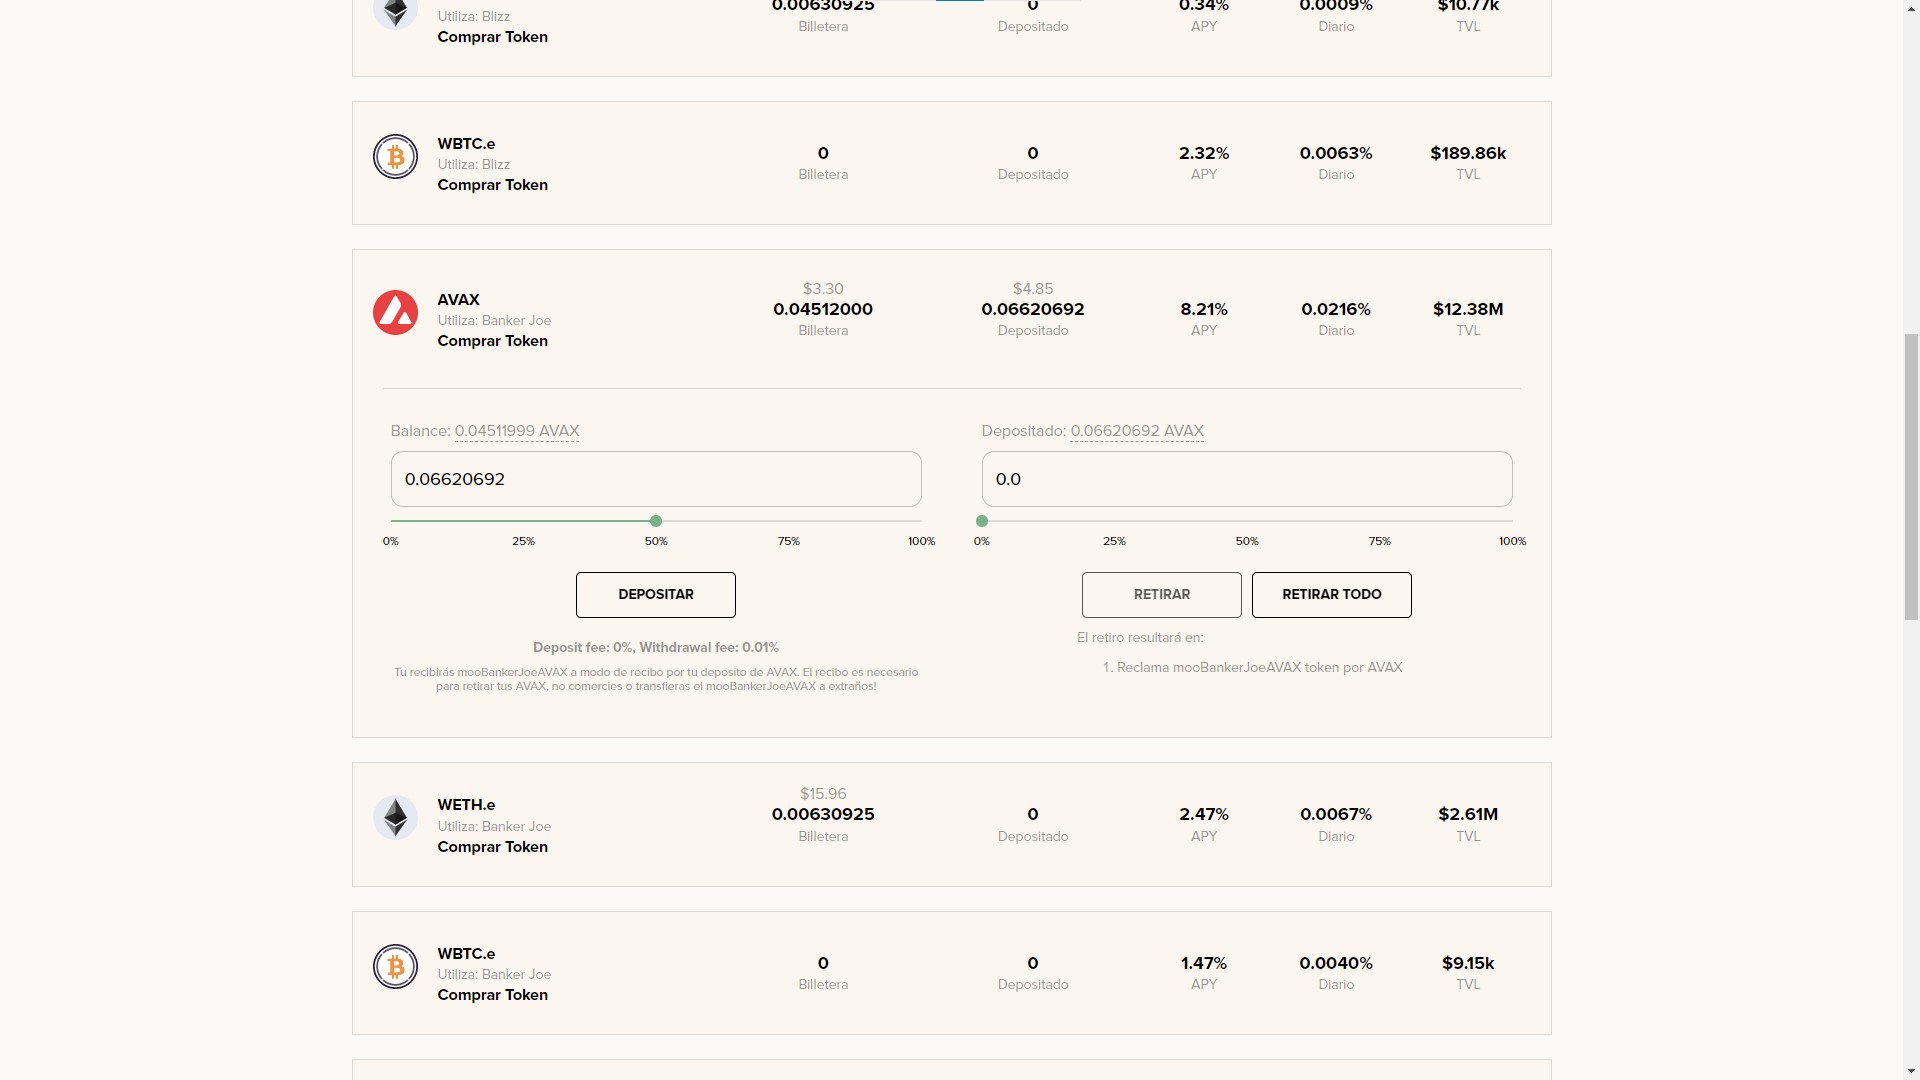Click WETH.e TVL value $2.61M
Screen dimensions: 1920x1080
point(1468,815)
